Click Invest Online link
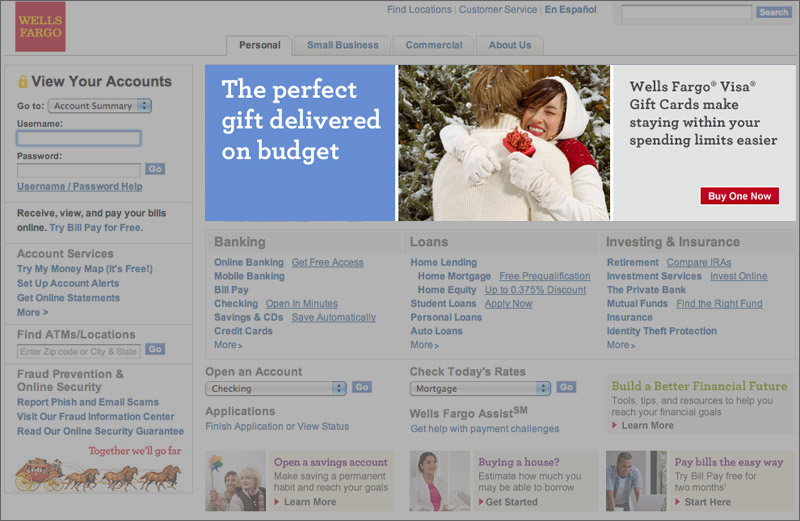 coord(739,276)
